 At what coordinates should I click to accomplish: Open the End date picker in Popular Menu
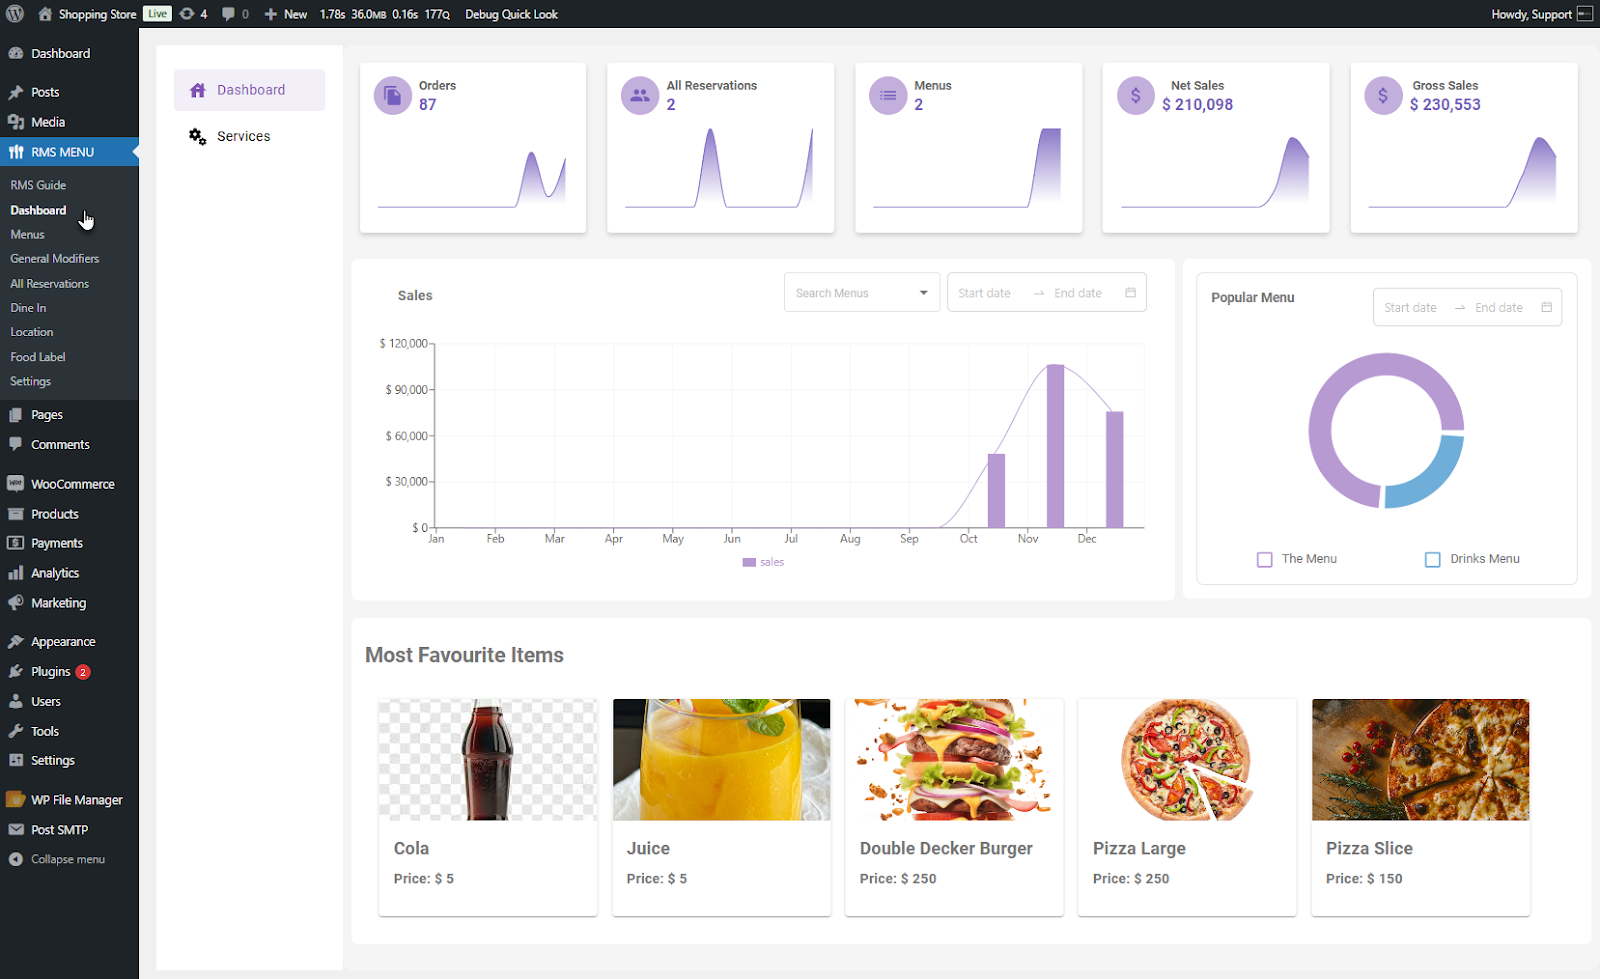1500,307
